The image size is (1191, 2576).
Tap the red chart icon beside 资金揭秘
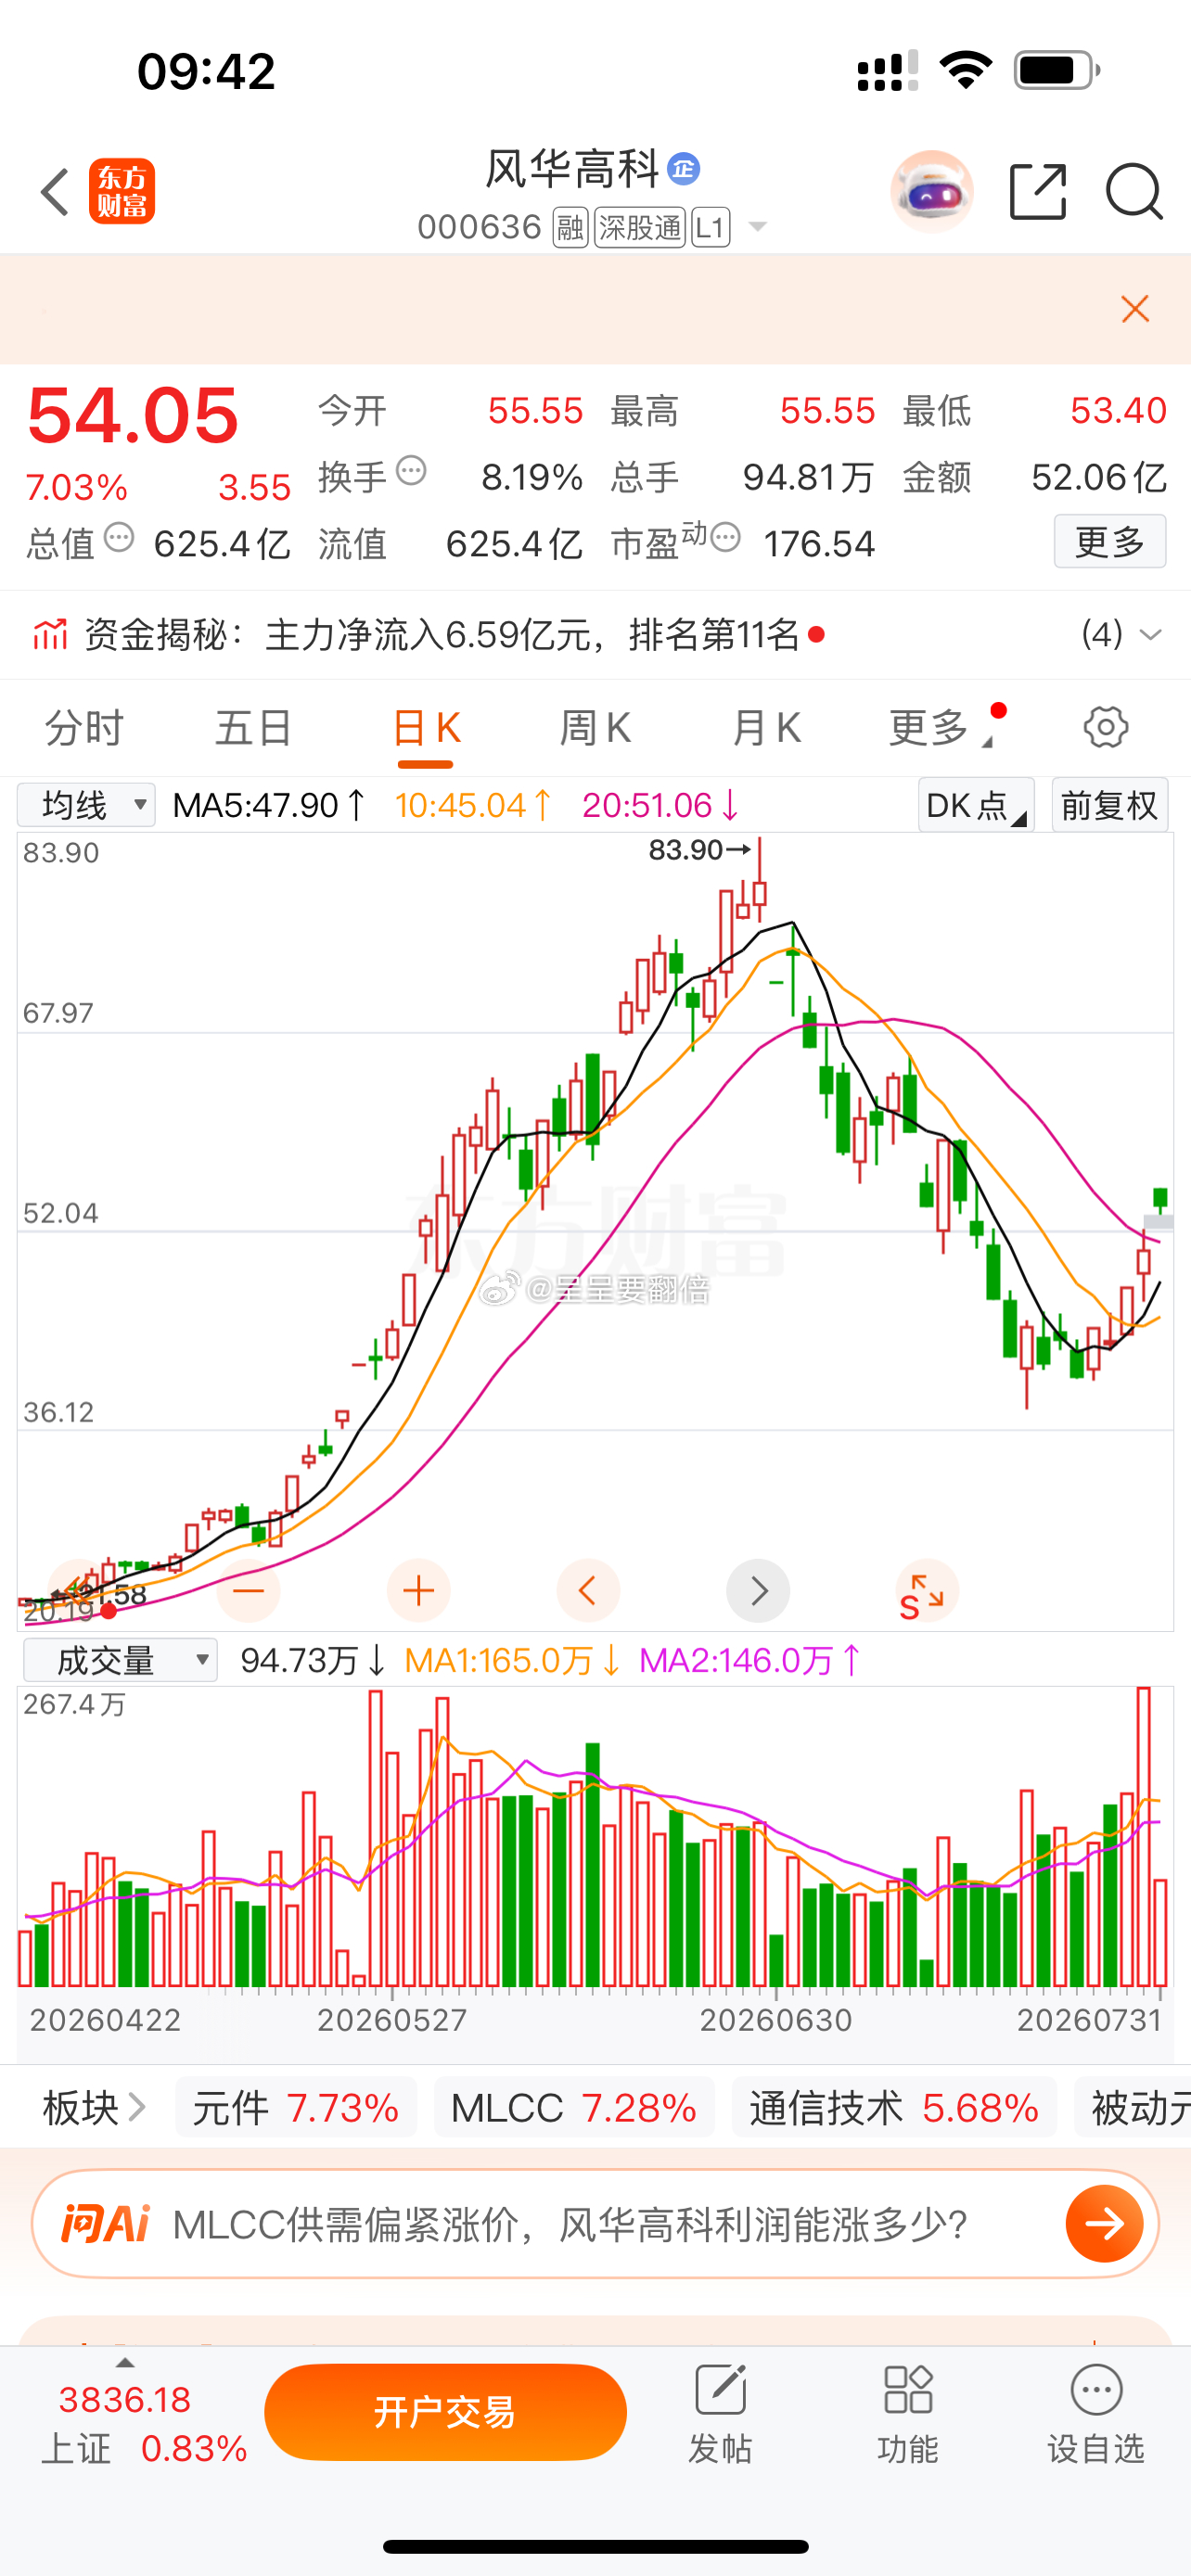click(x=50, y=634)
